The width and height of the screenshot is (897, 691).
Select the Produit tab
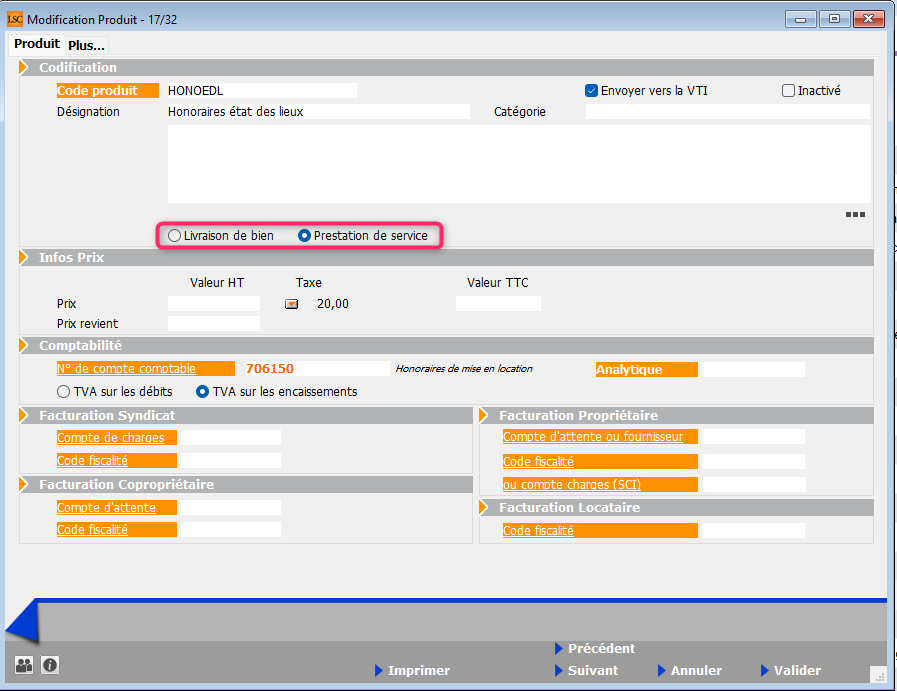coord(36,44)
